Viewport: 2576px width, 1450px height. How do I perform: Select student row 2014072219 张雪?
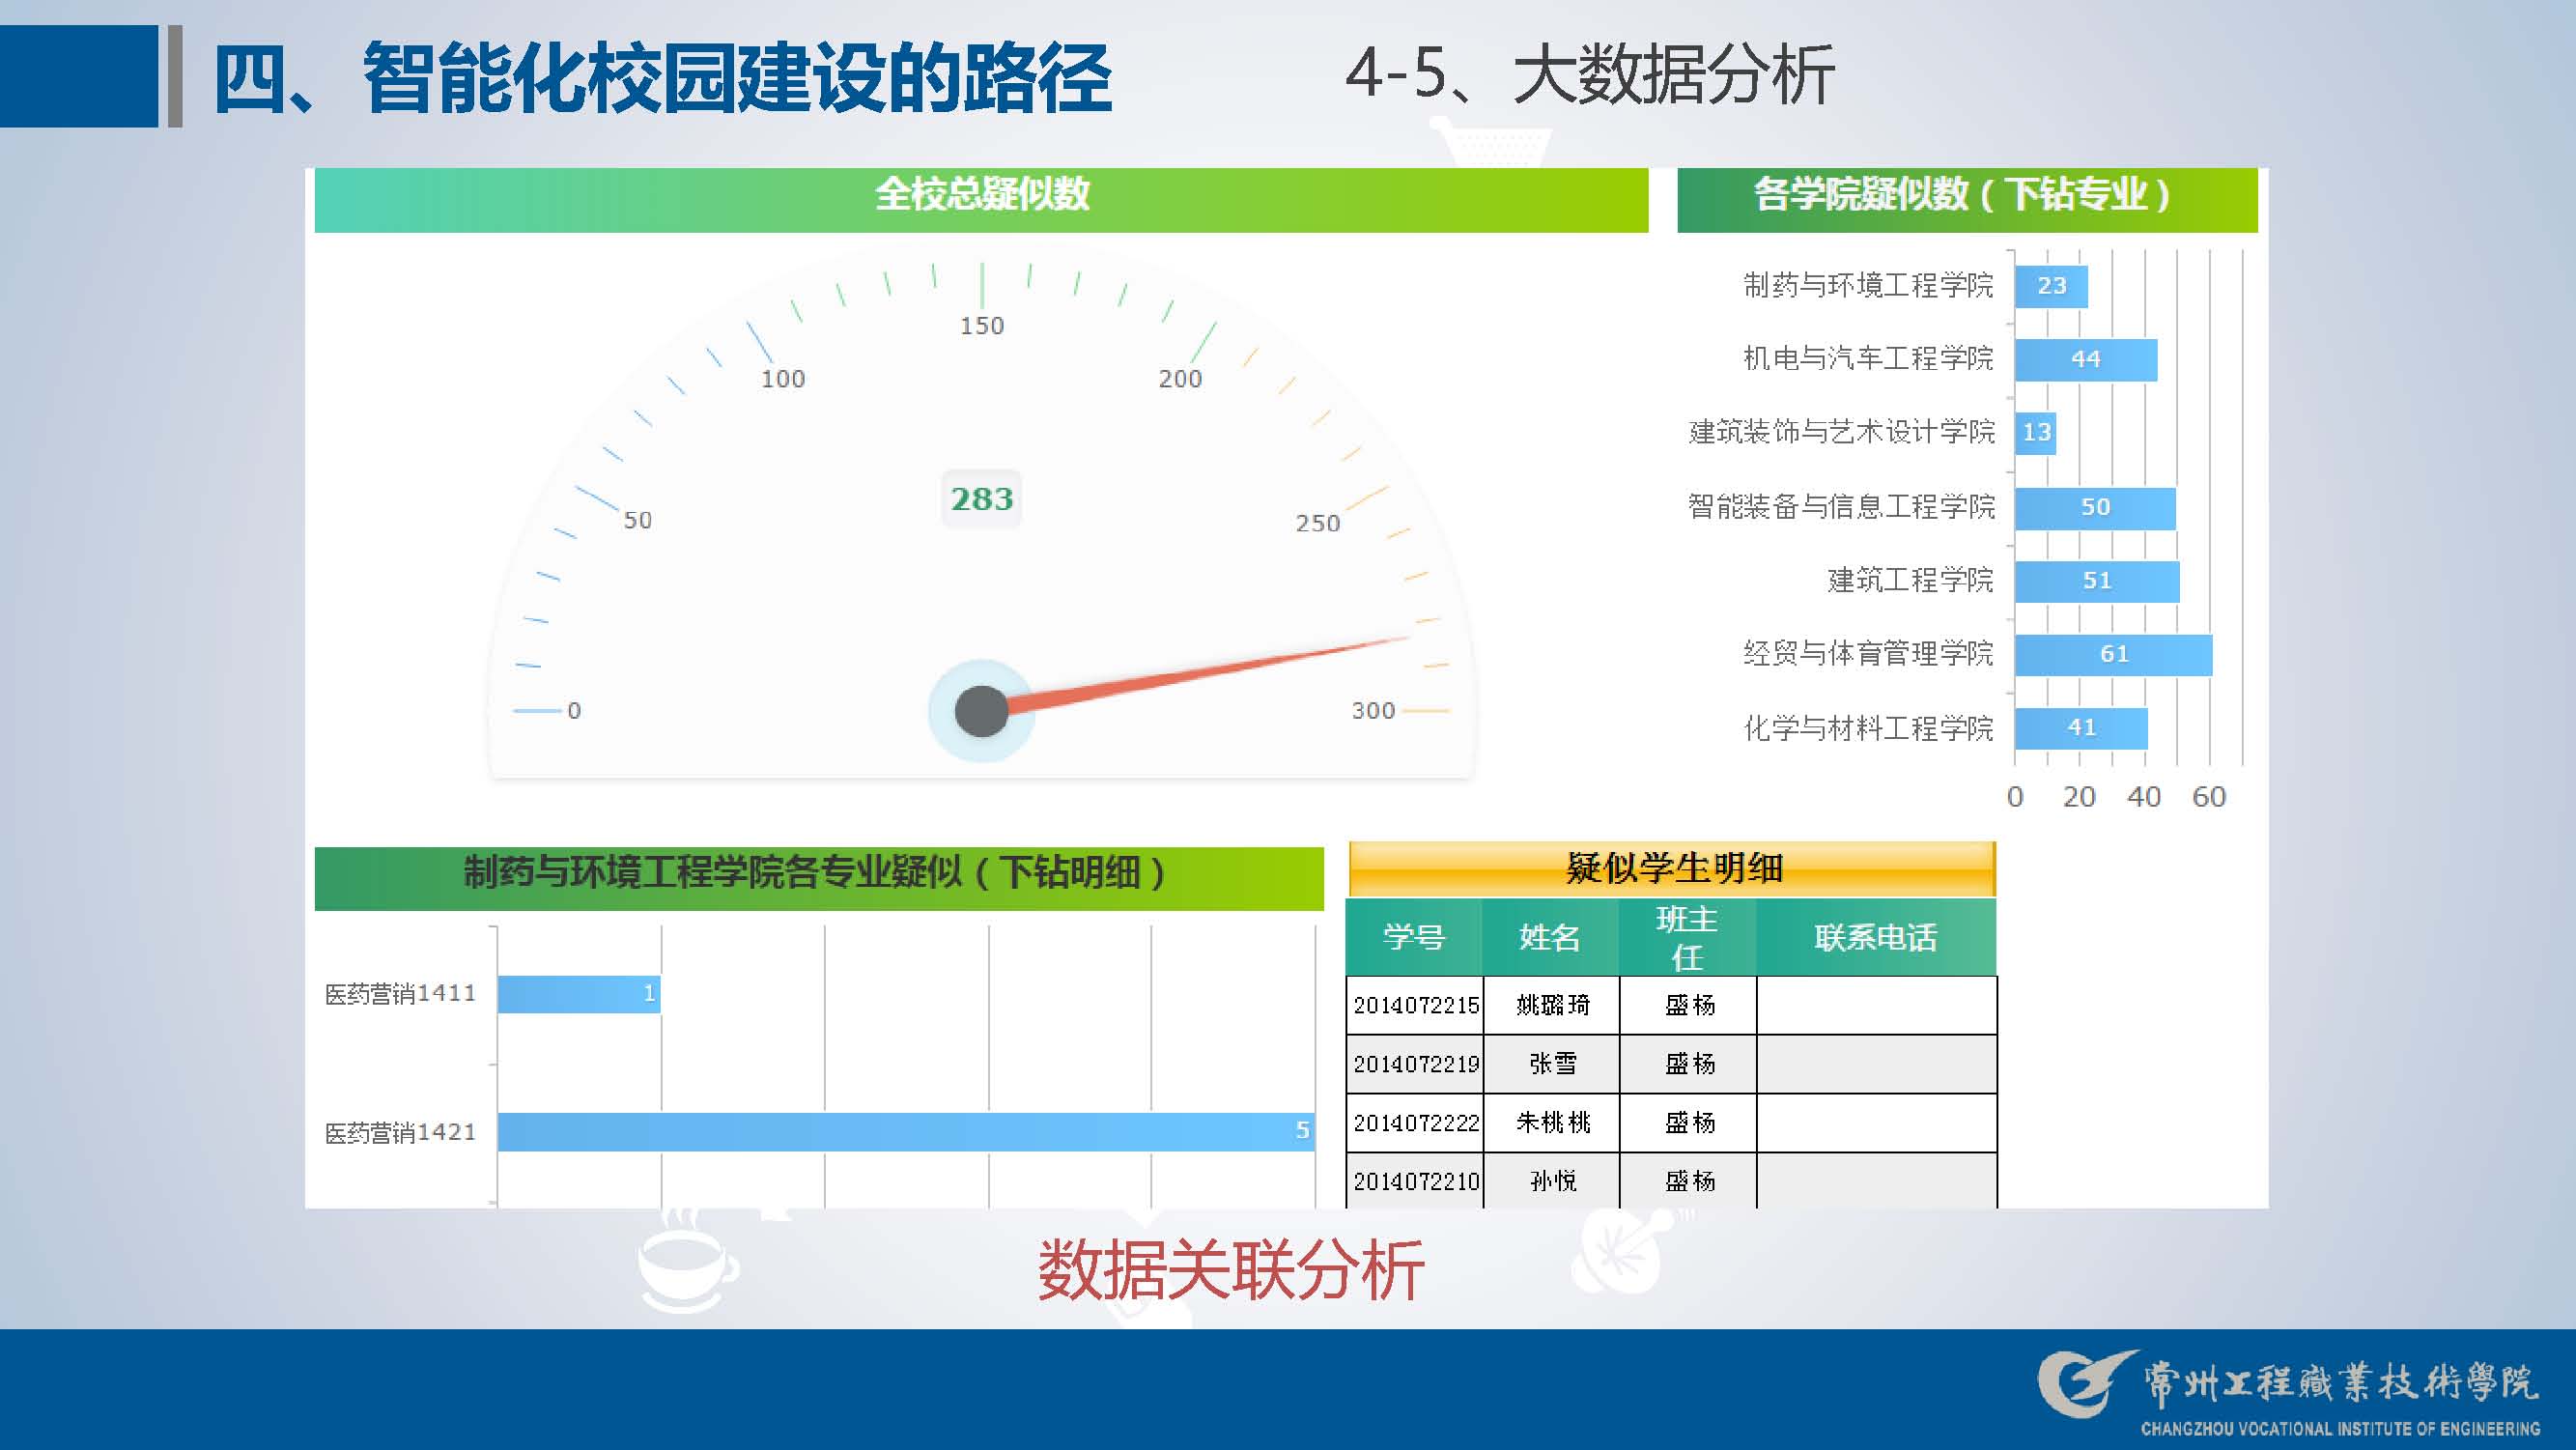tap(1552, 1064)
